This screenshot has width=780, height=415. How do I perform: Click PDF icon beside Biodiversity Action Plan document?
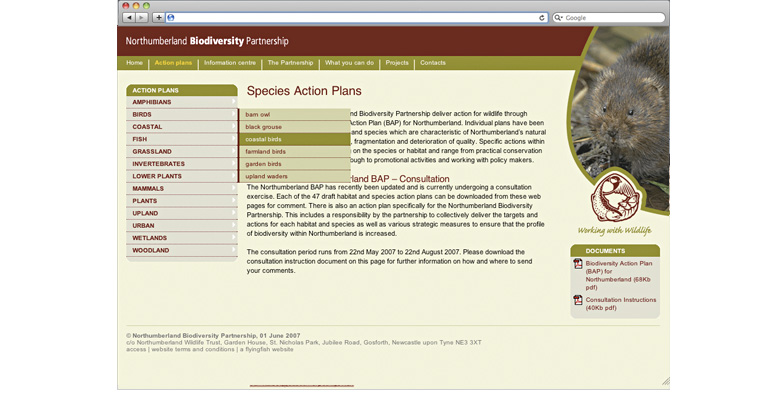coord(578,264)
